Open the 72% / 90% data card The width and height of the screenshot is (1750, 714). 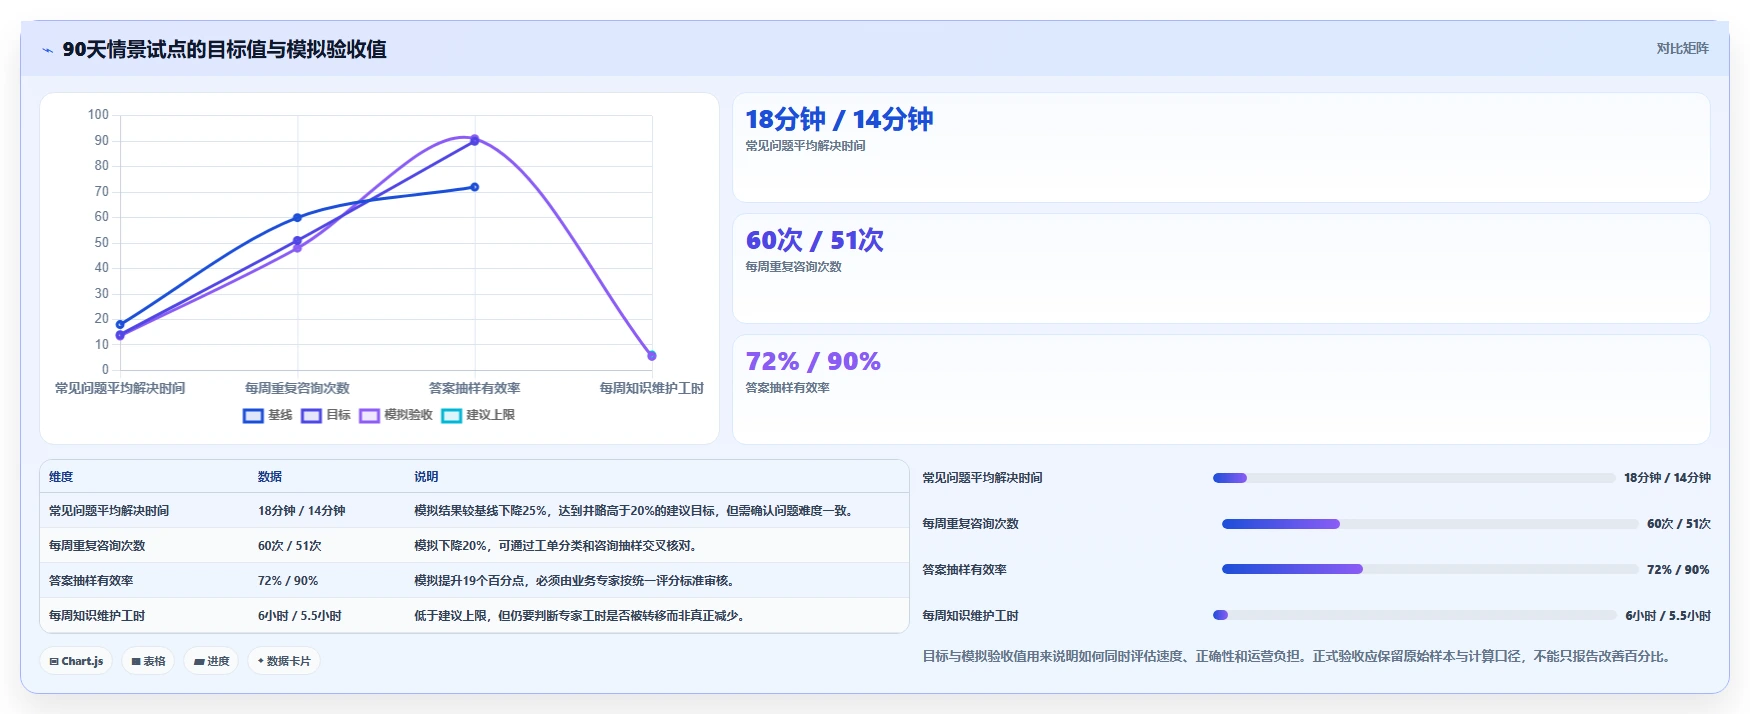click(1221, 389)
